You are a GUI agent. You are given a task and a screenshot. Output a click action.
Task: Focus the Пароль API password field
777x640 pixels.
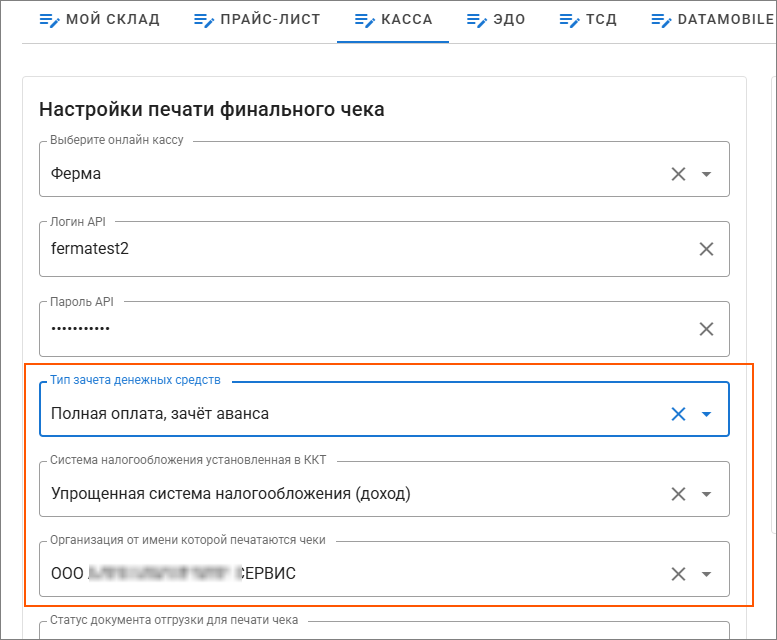pos(350,329)
